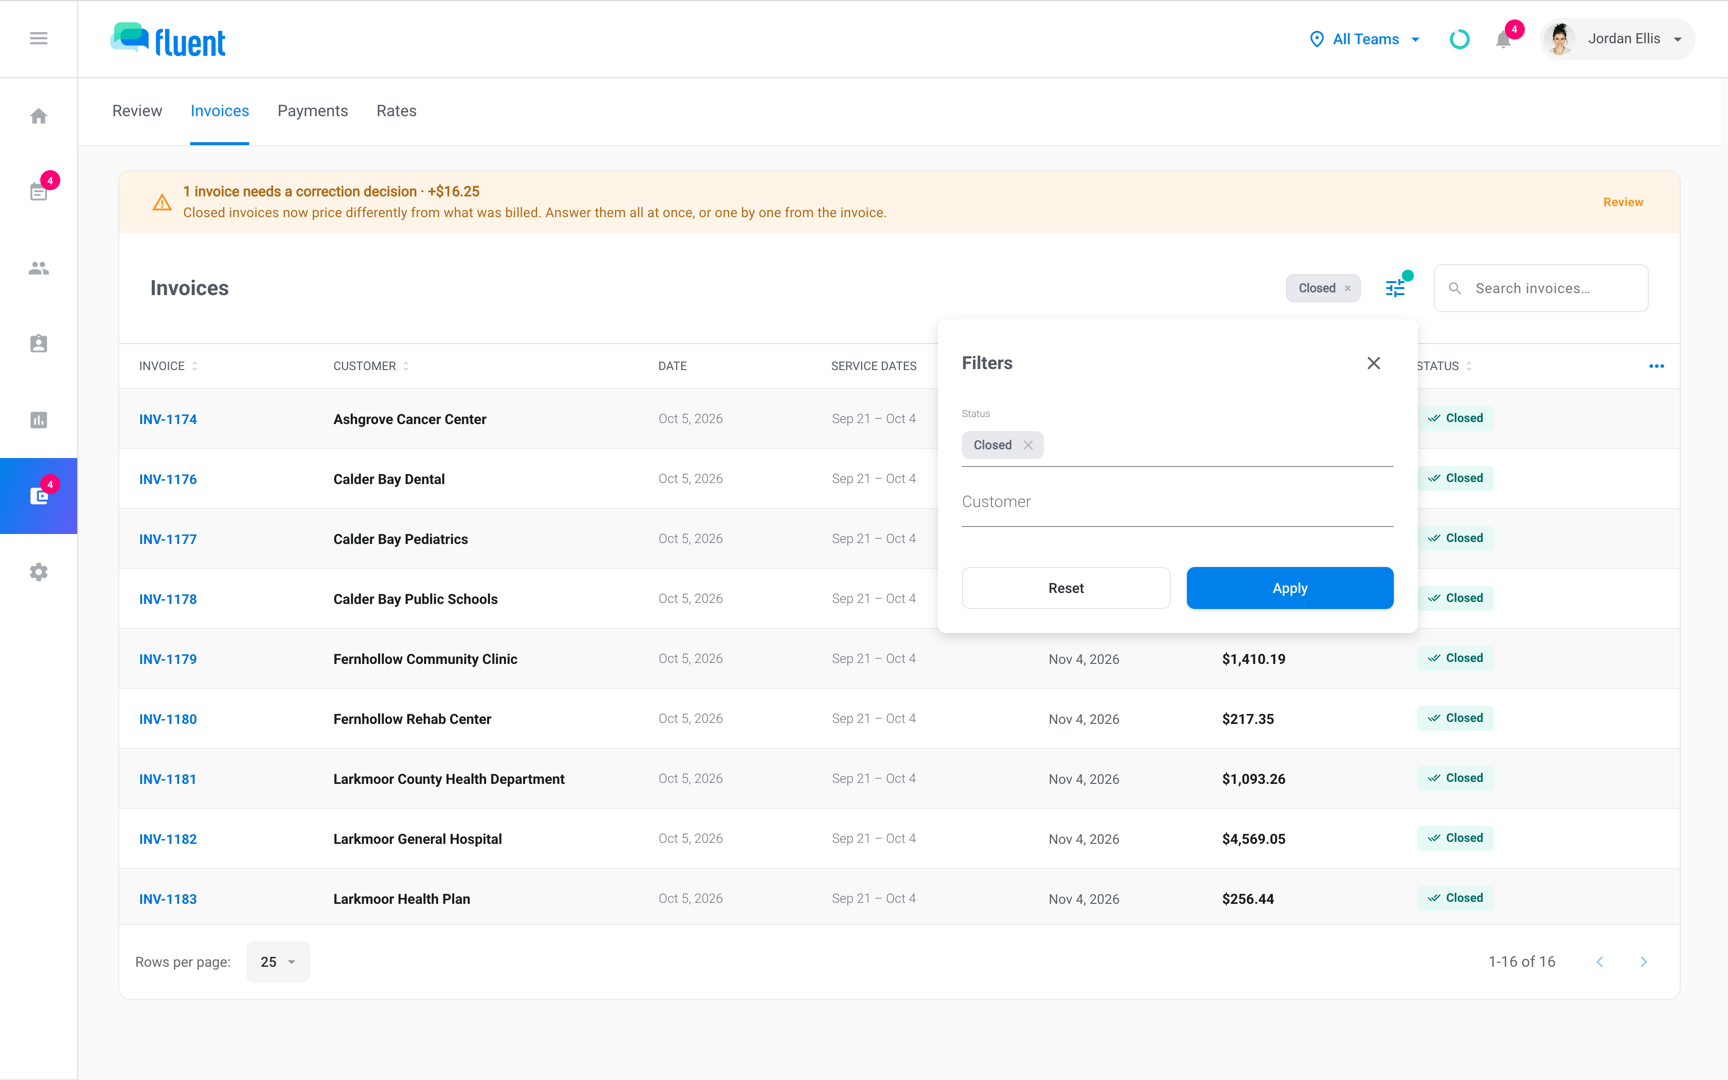This screenshot has width=1728, height=1080.
Task: Switch to the Invoices tab
Action: tap(220, 111)
